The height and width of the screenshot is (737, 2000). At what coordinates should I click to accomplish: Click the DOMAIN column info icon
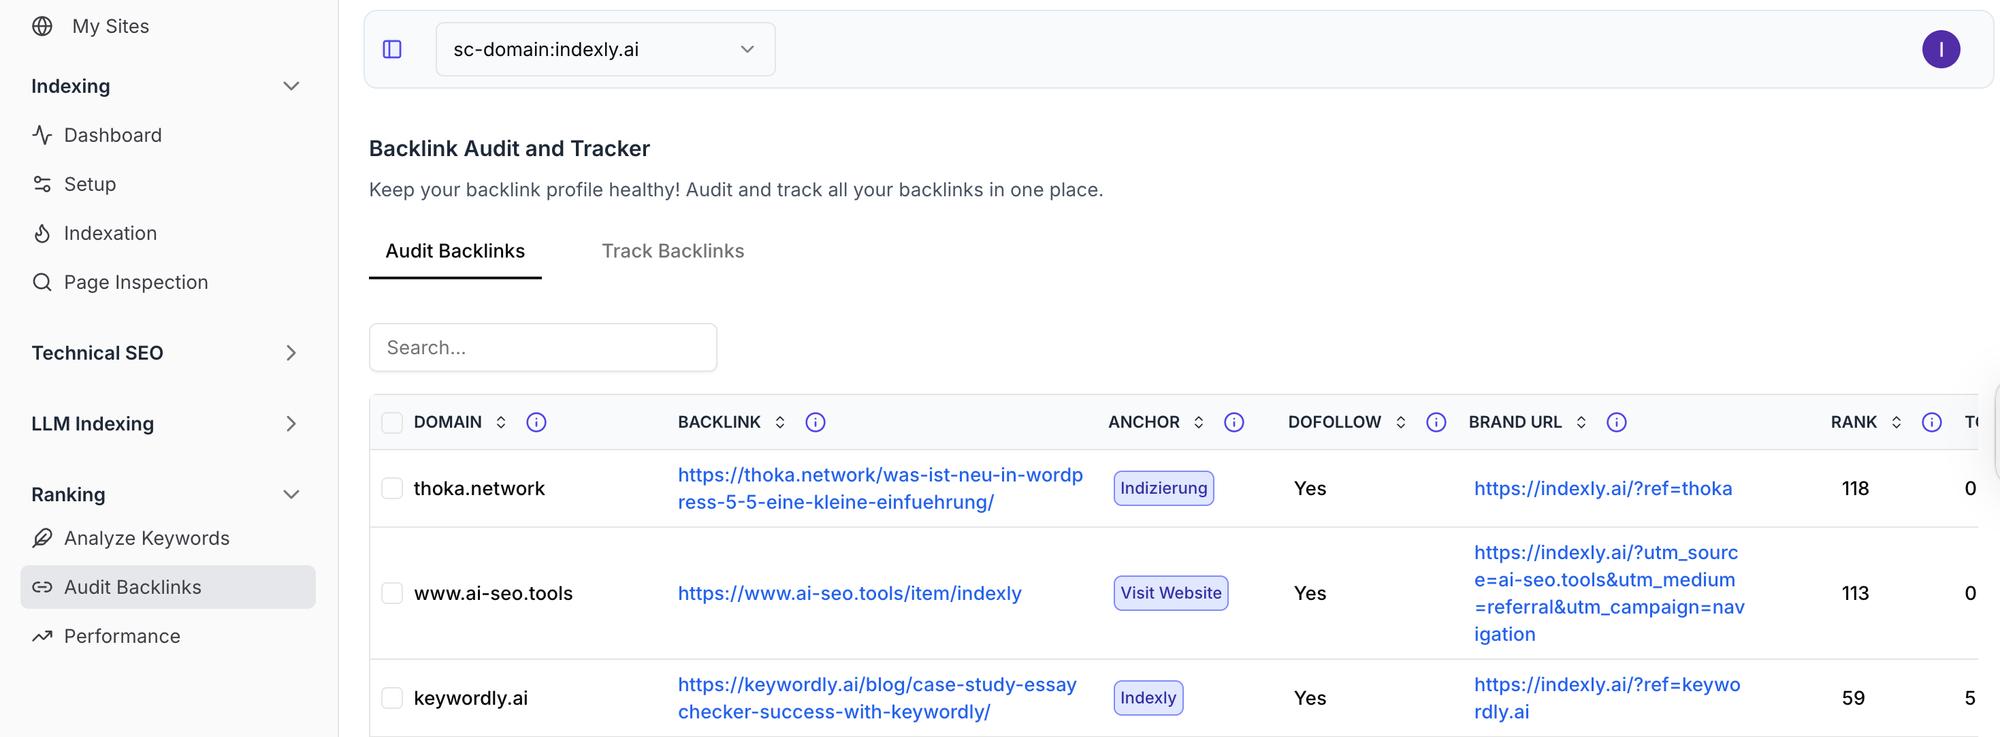536,422
